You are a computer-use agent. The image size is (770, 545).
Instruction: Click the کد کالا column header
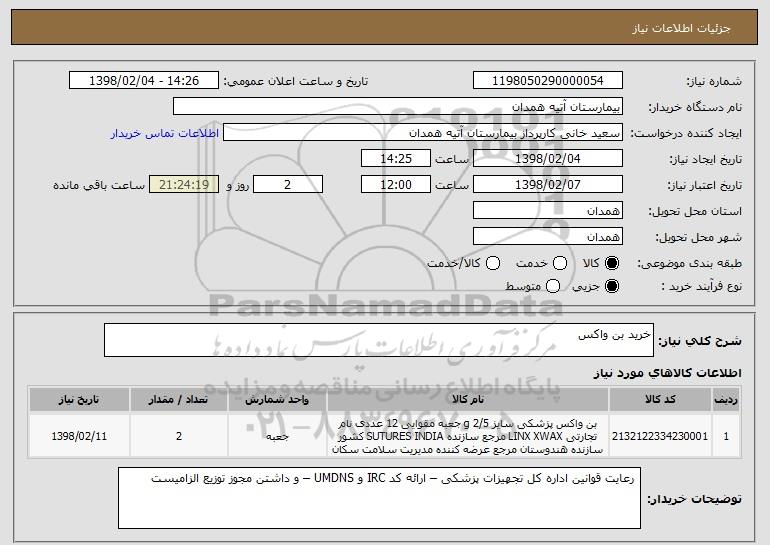660,400
